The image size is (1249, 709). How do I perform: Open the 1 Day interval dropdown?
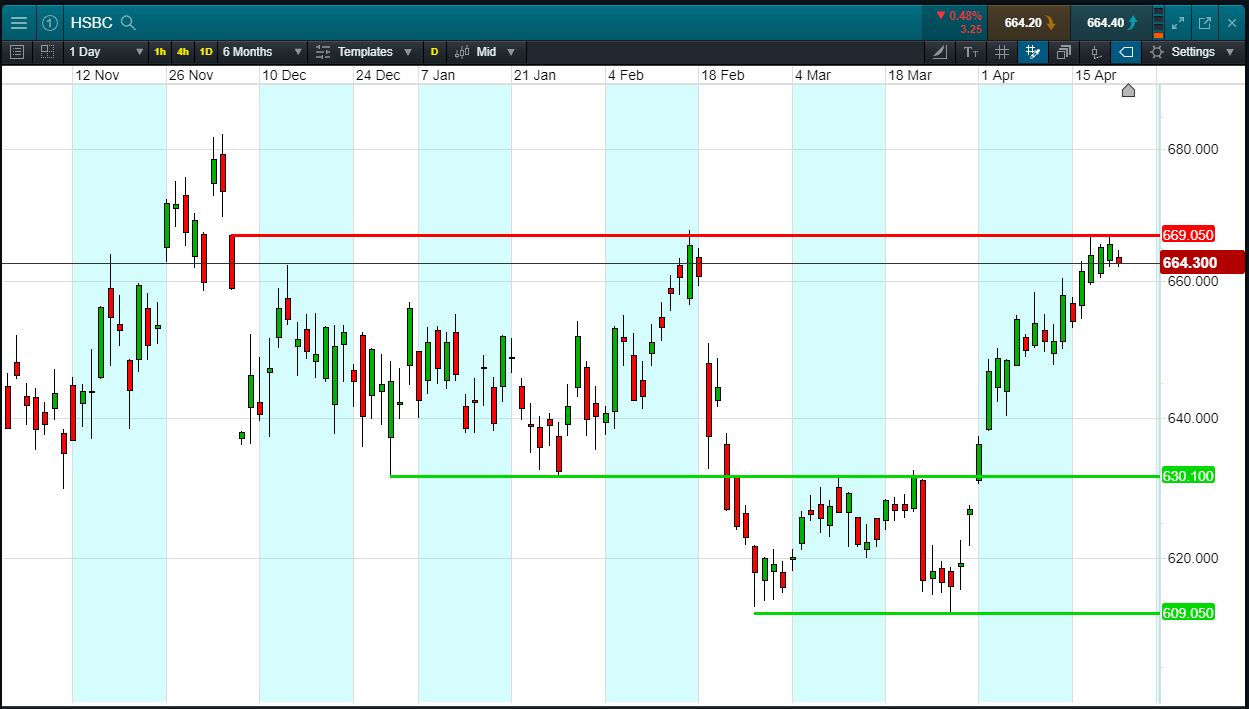106,51
